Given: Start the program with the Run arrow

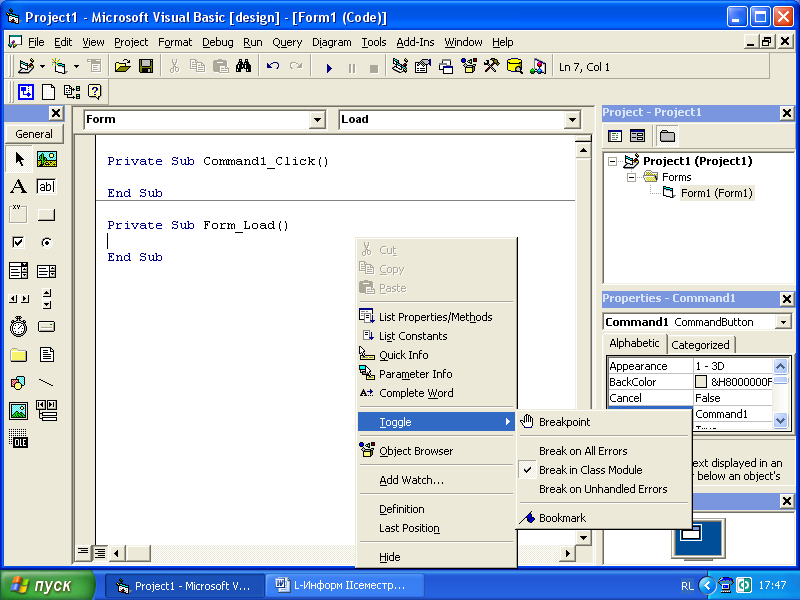Looking at the screenshot, I should pos(329,67).
